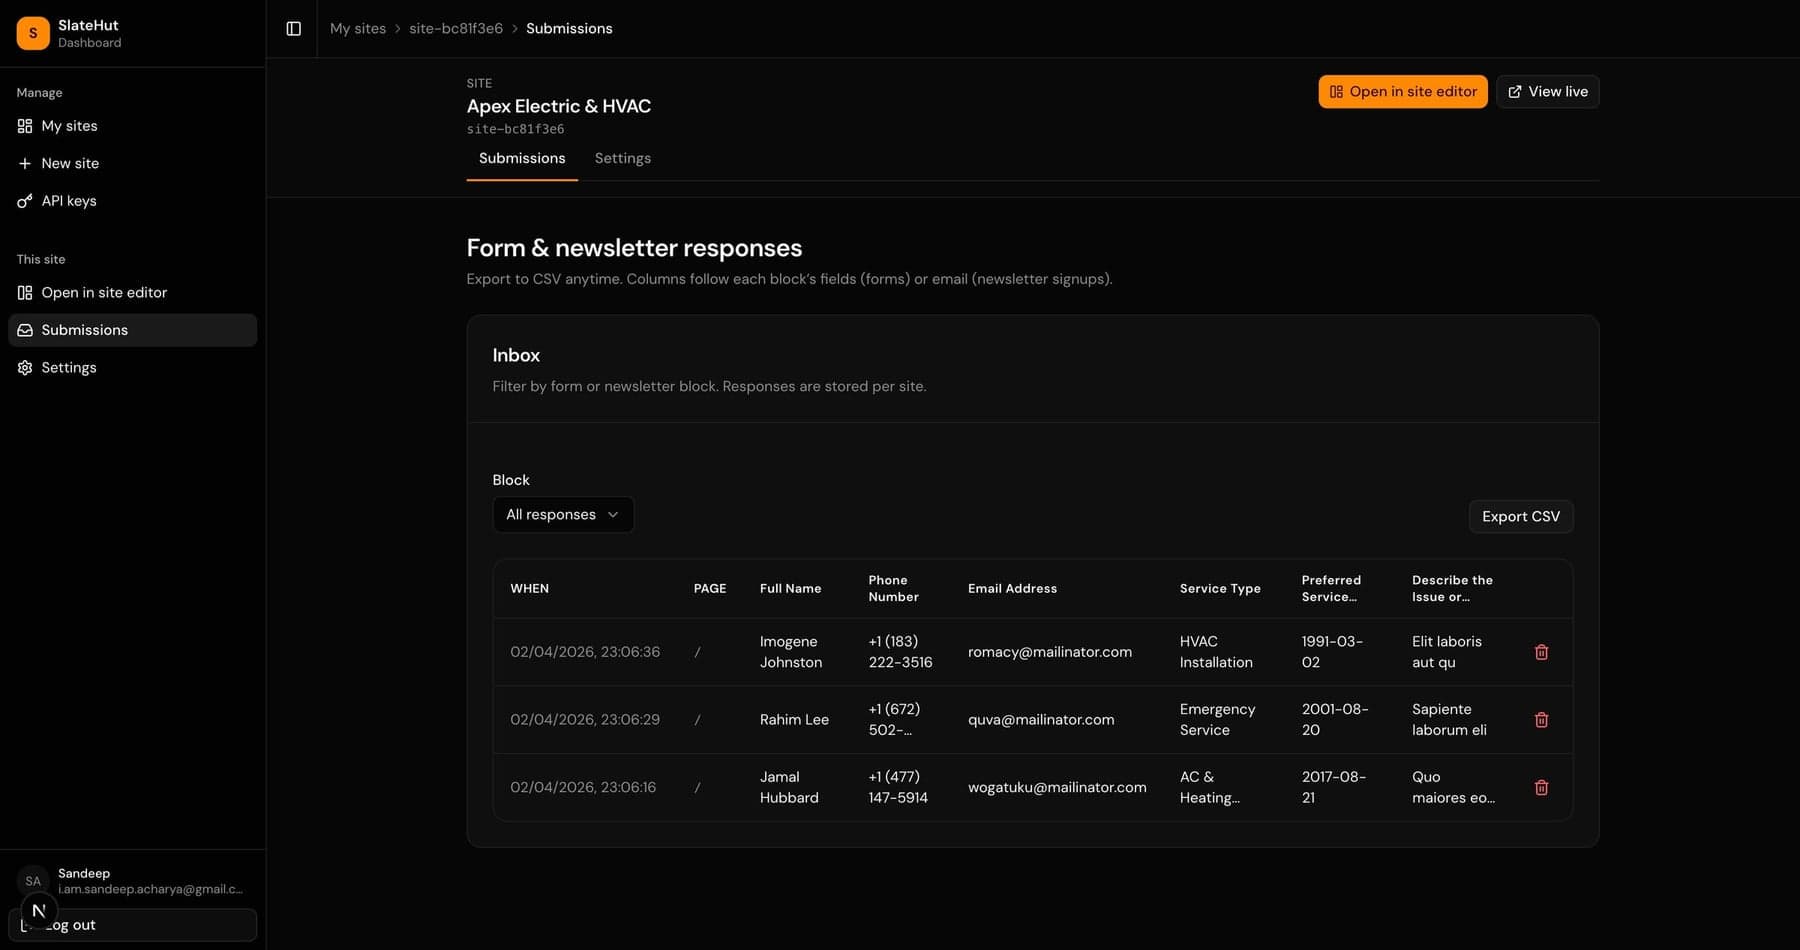The width and height of the screenshot is (1800, 950).
Task: Toggle the sidebar panel icon
Action: (293, 29)
